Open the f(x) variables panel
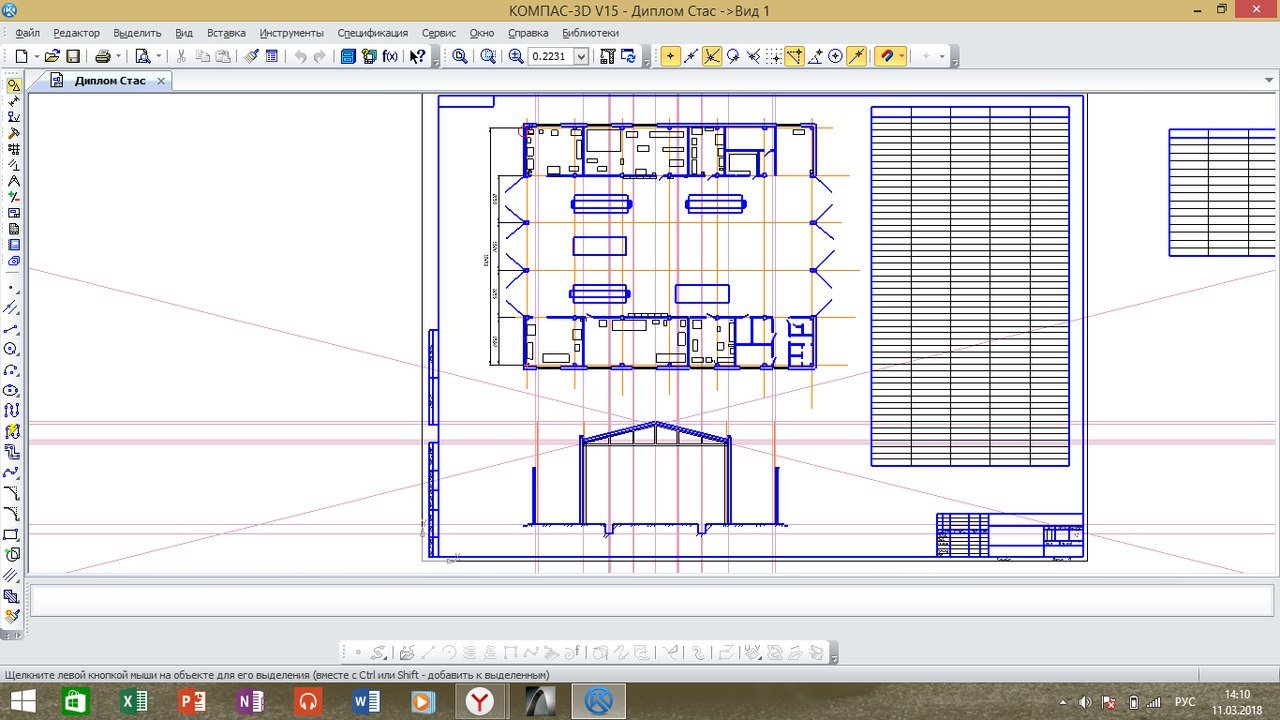 coord(390,57)
